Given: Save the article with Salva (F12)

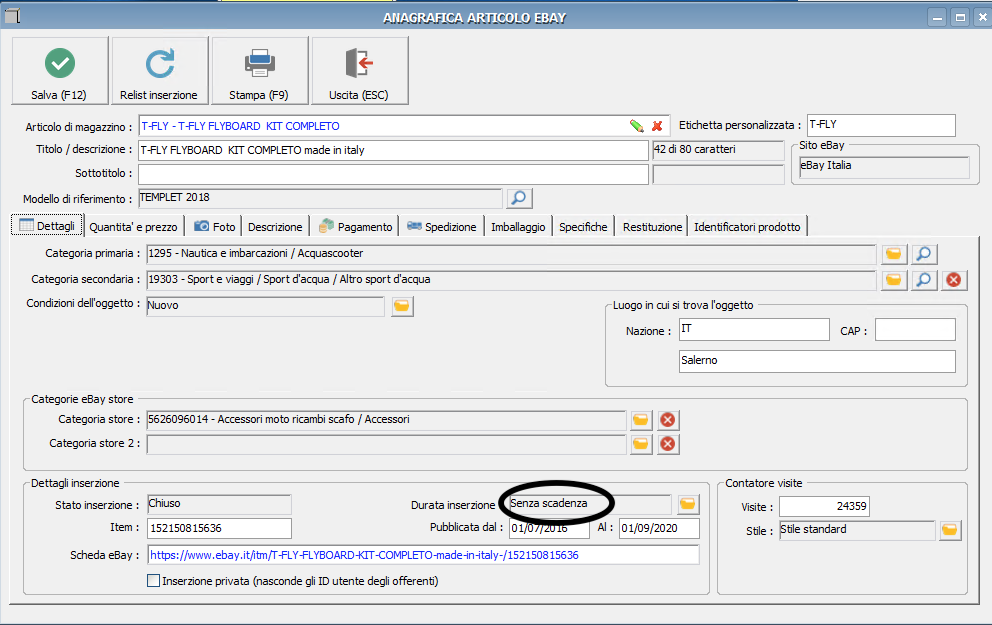Looking at the screenshot, I should pos(59,70).
